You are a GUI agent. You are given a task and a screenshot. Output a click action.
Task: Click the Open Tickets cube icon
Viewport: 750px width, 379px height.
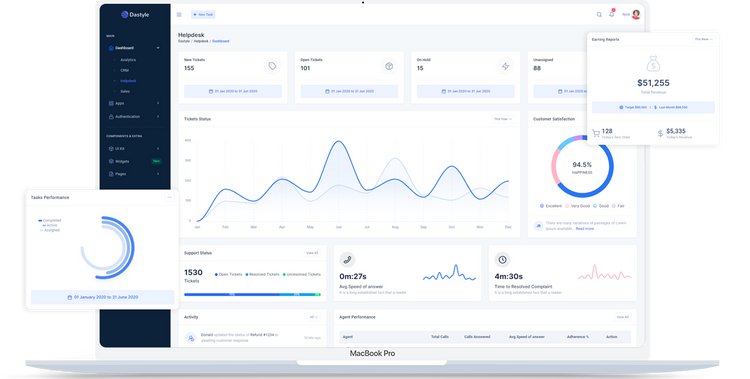[389, 66]
